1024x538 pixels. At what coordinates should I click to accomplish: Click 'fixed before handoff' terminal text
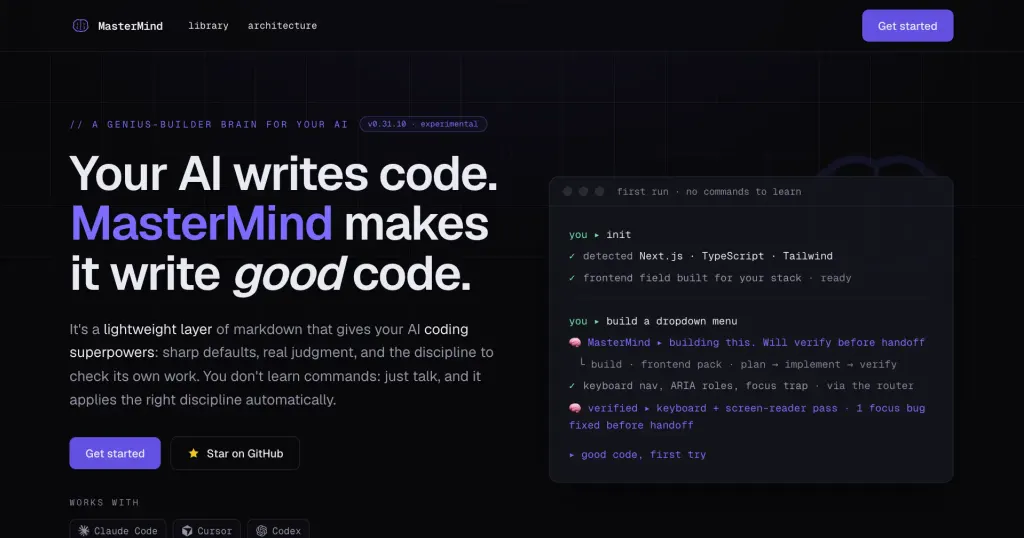click(x=632, y=425)
